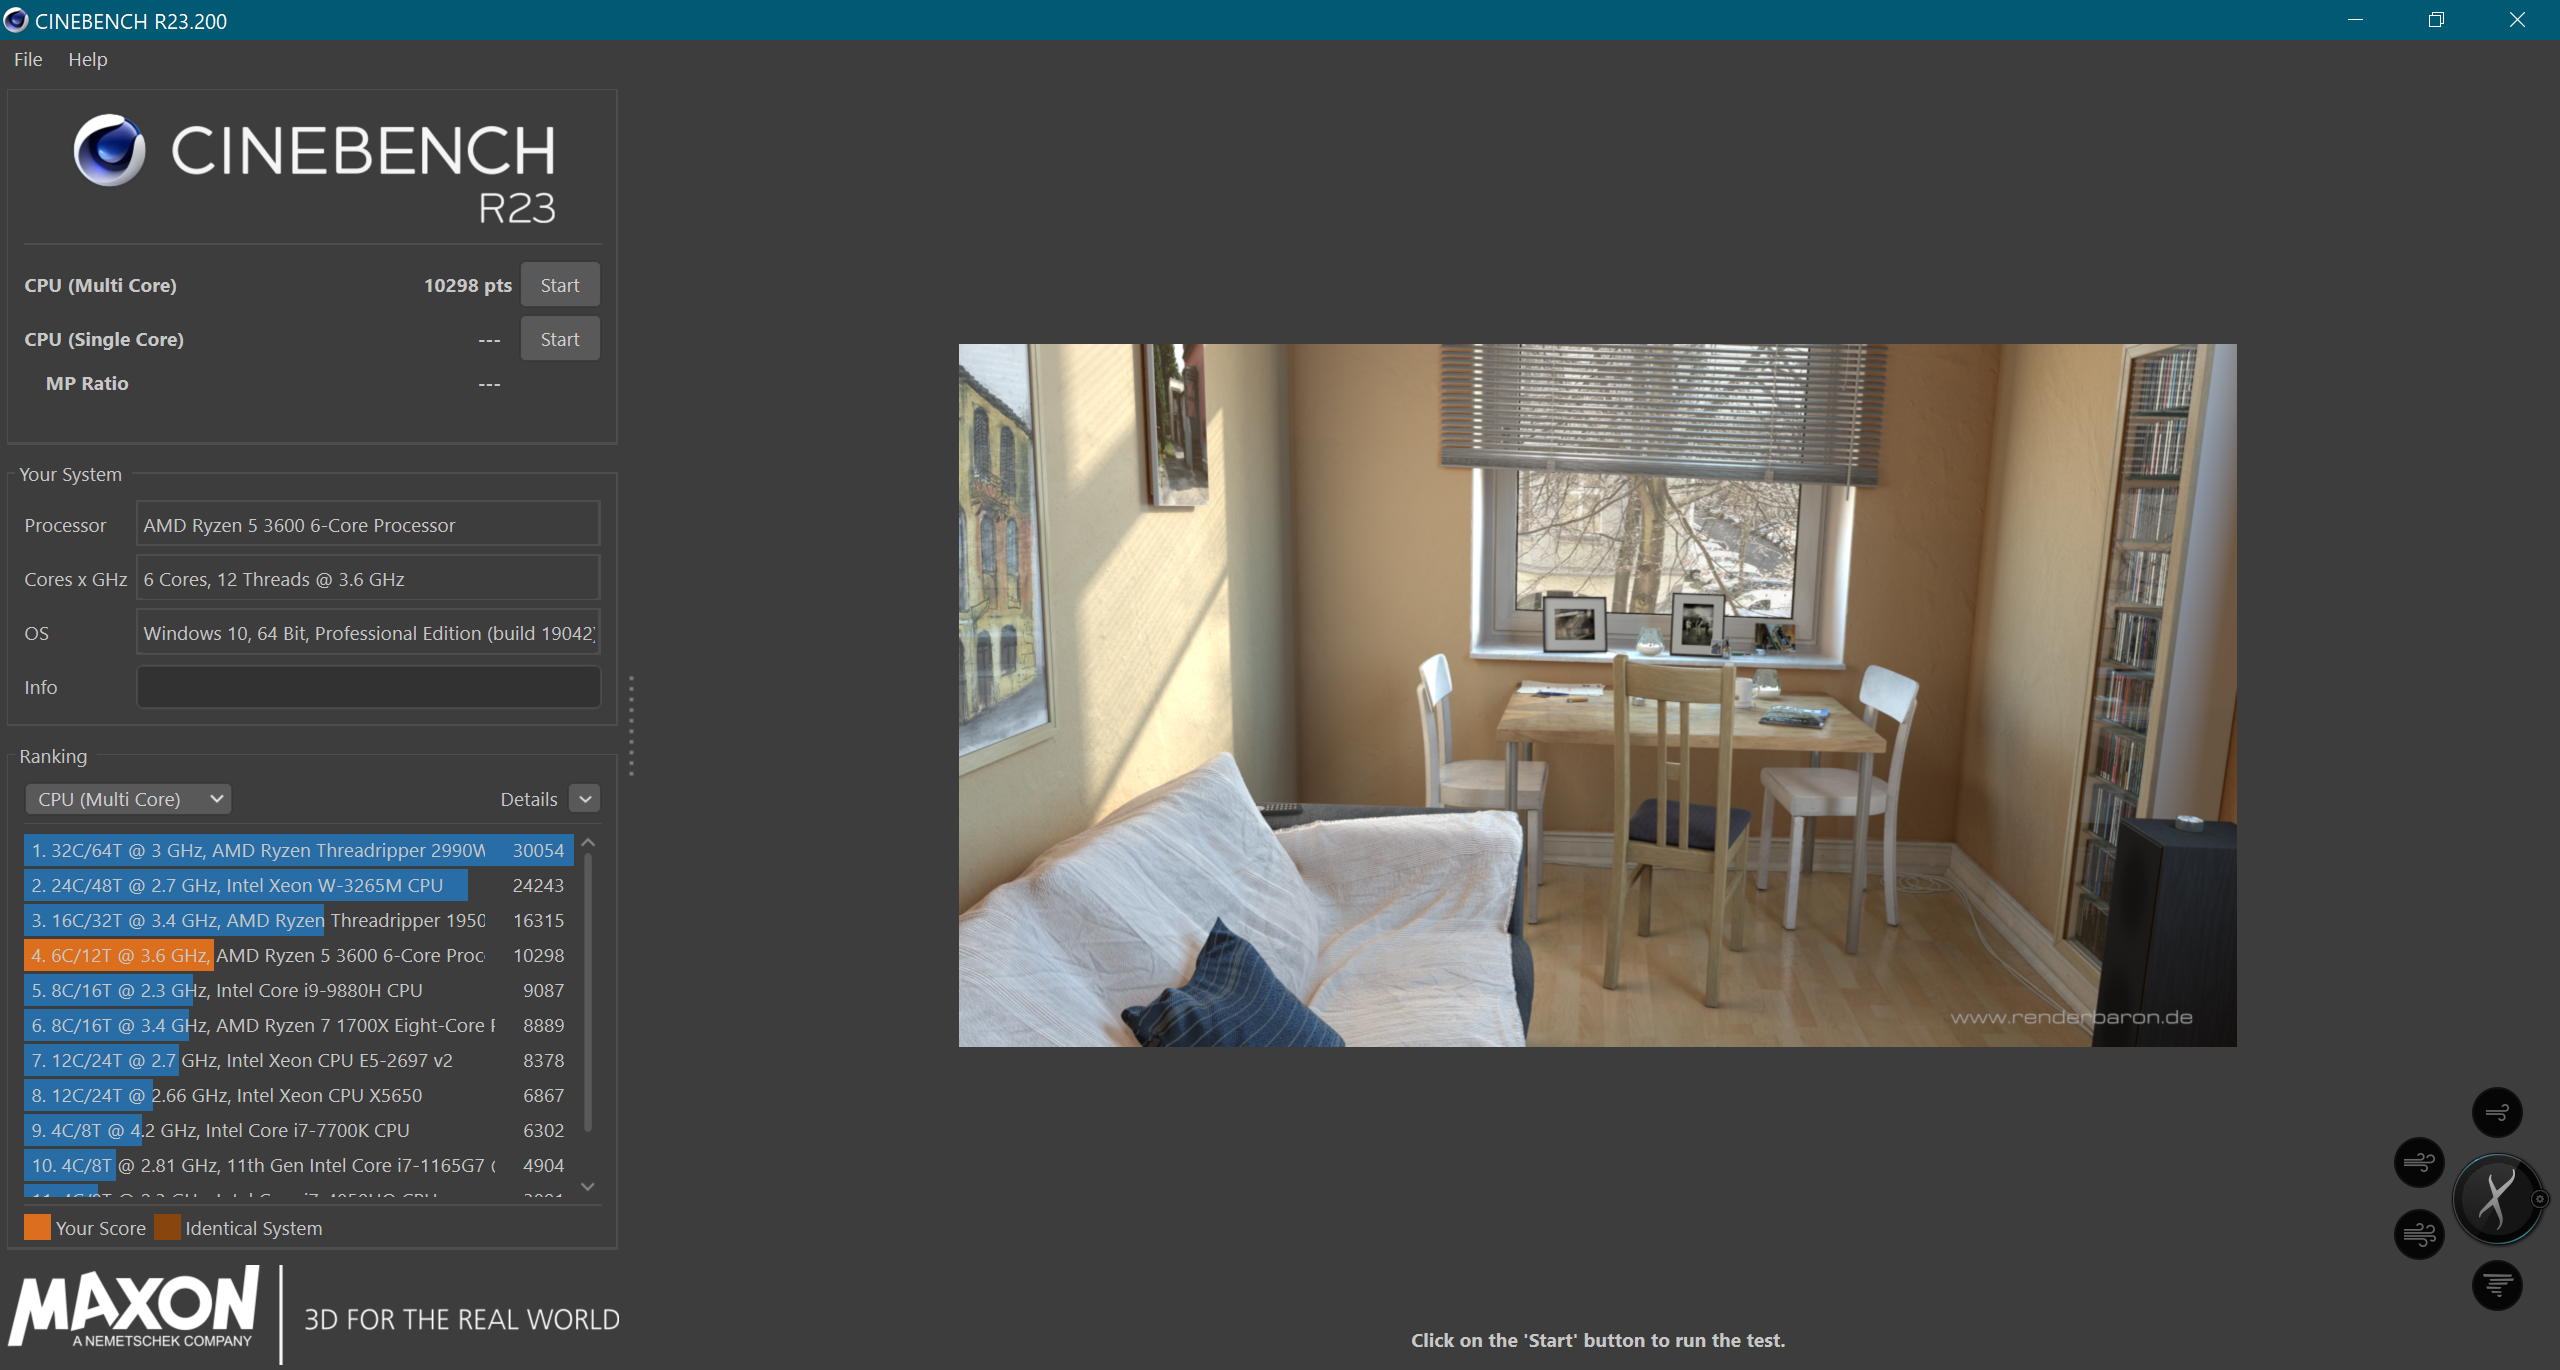
Task: Start the CPU Multi Core test
Action: click(559, 285)
